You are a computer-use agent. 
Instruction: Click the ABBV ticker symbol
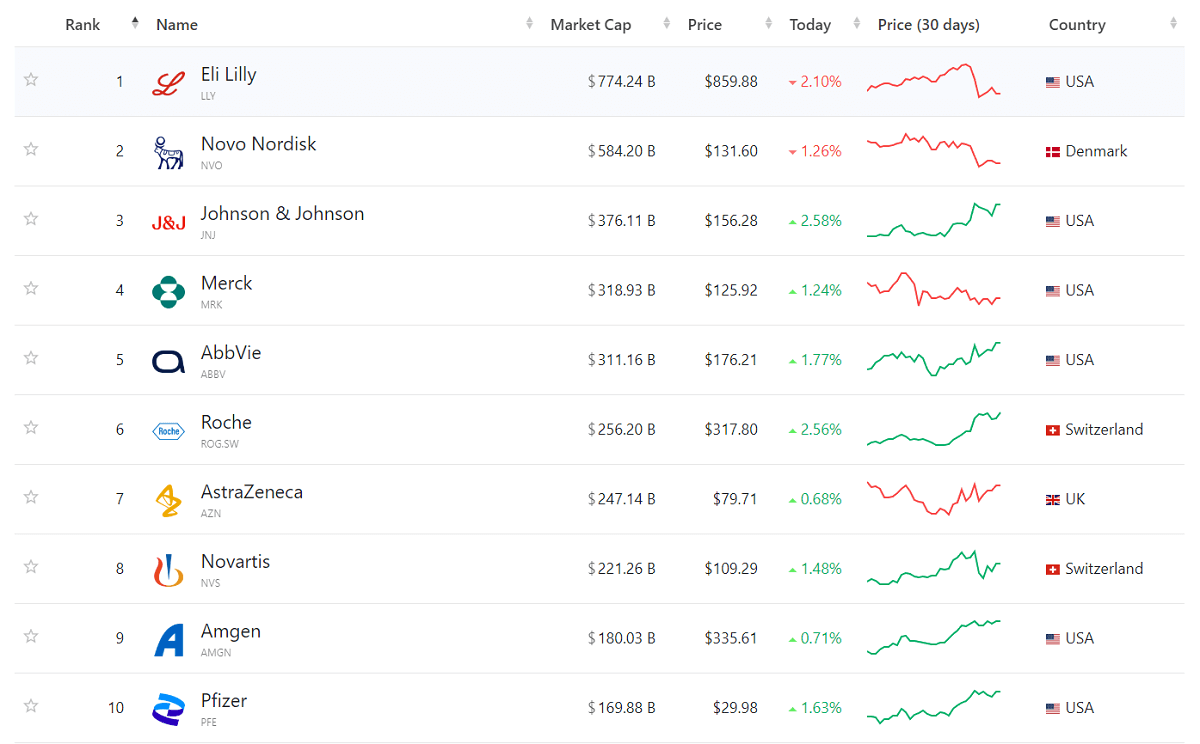pyautogui.click(x=213, y=374)
